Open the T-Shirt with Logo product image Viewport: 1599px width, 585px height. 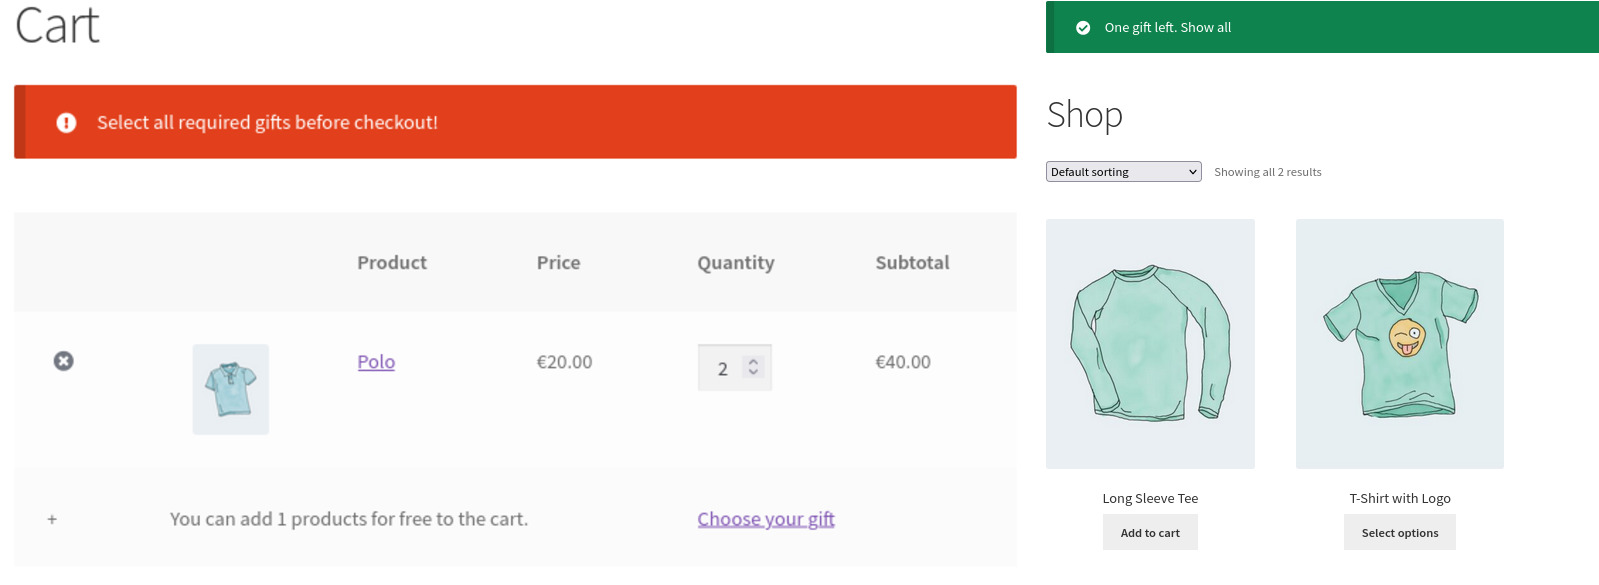[x=1400, y=344]
